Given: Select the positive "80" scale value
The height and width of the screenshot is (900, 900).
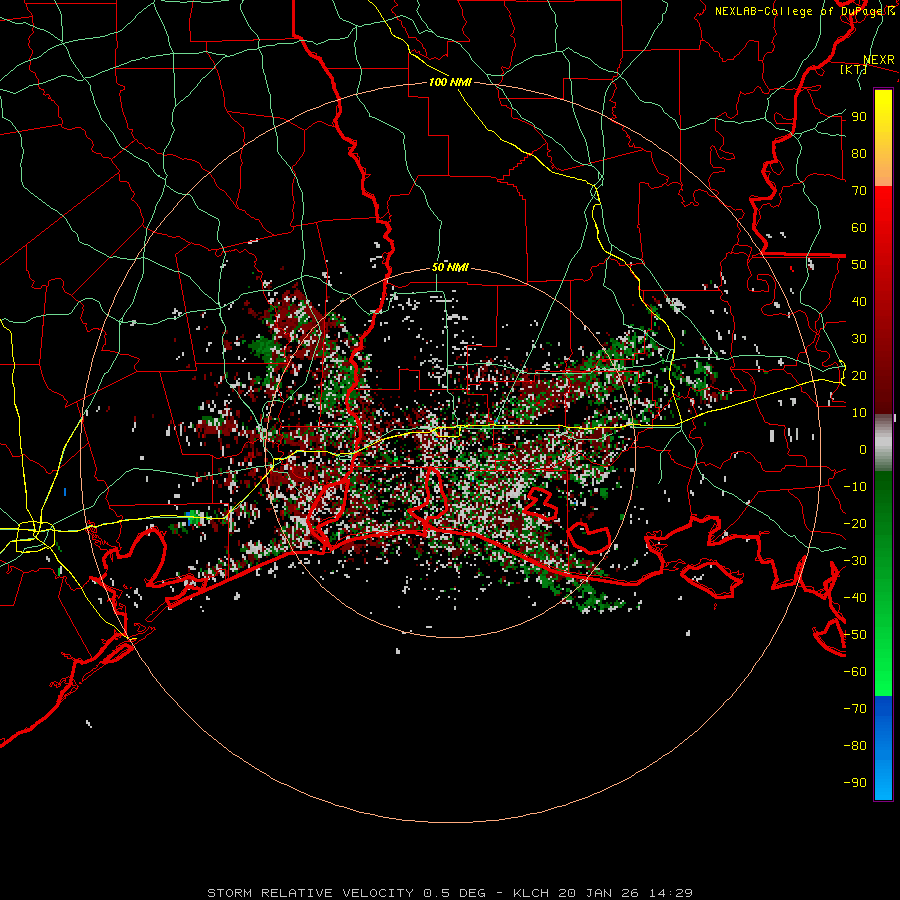Looking at the screenshot, I should tap(859, 154).
